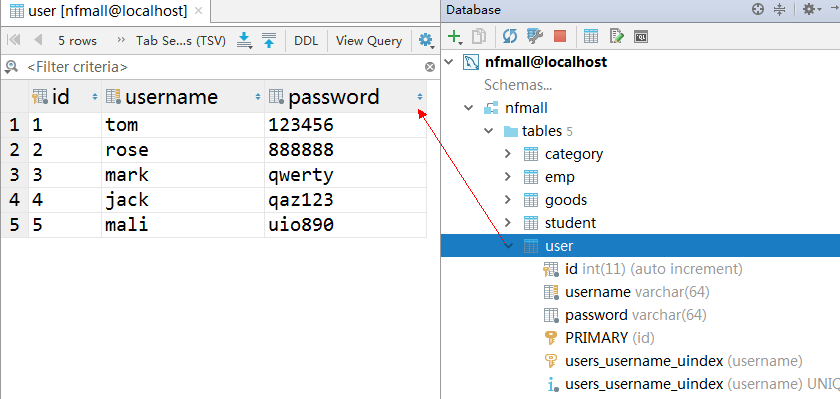Clear the filter criteria field
Image resolution: width=840 pixels, height=399 pixels.
click(x=430, y=67)
